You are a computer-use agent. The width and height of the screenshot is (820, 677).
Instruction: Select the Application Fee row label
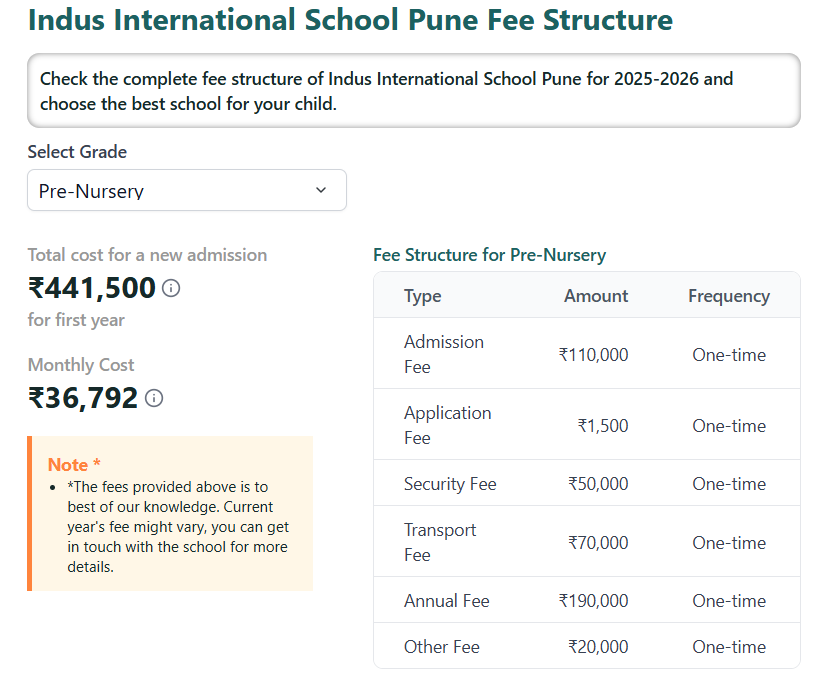tap(447, 425)
